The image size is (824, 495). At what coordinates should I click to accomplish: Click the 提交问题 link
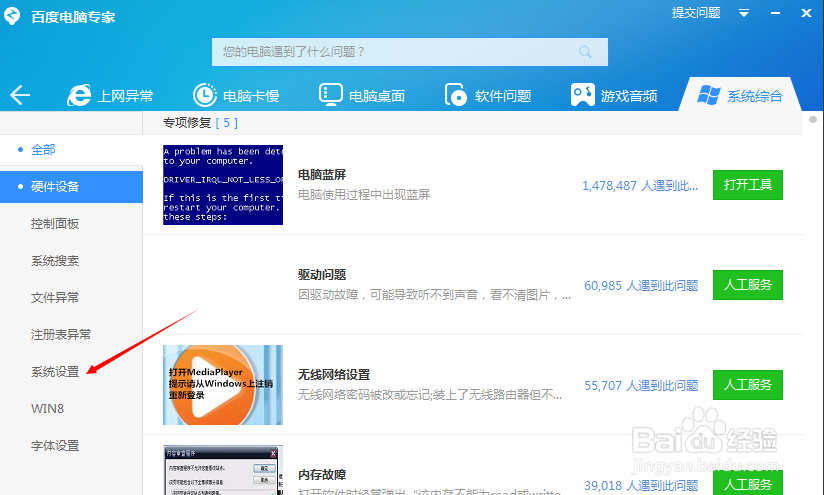[x=696, y=13]
